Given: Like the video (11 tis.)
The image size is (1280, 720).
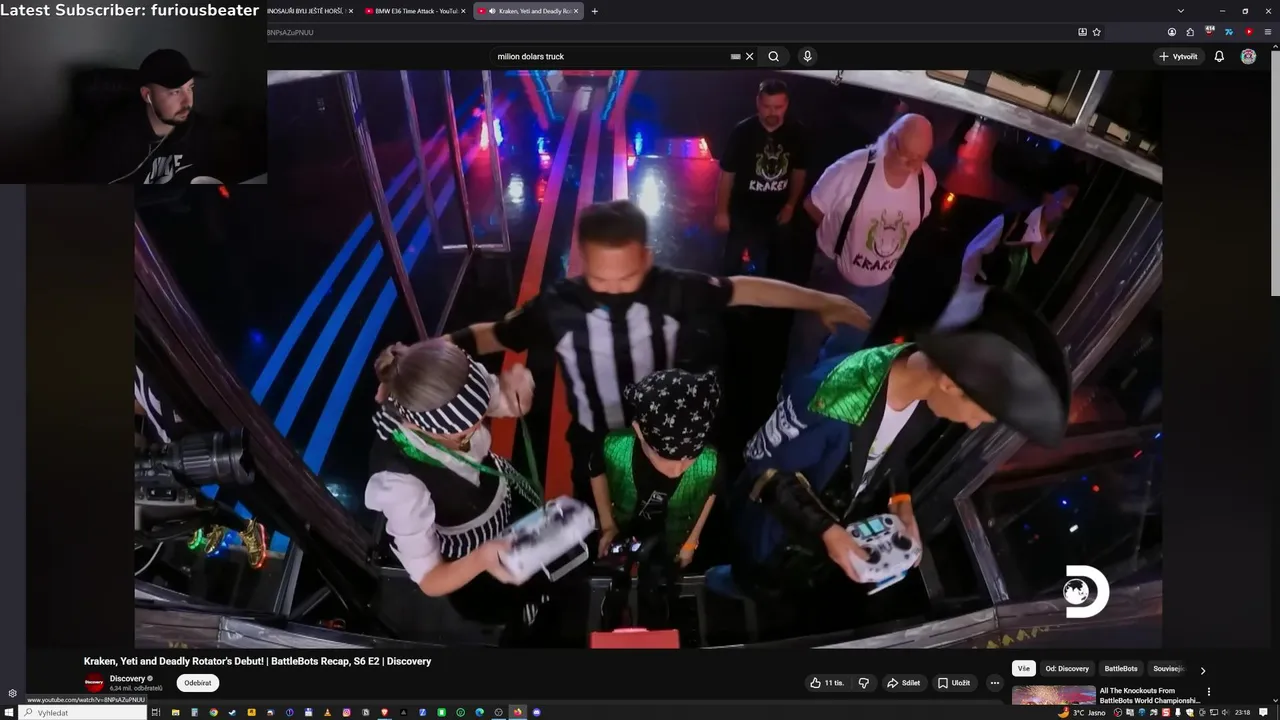Looking at the screenshot, I should (827, 683).
